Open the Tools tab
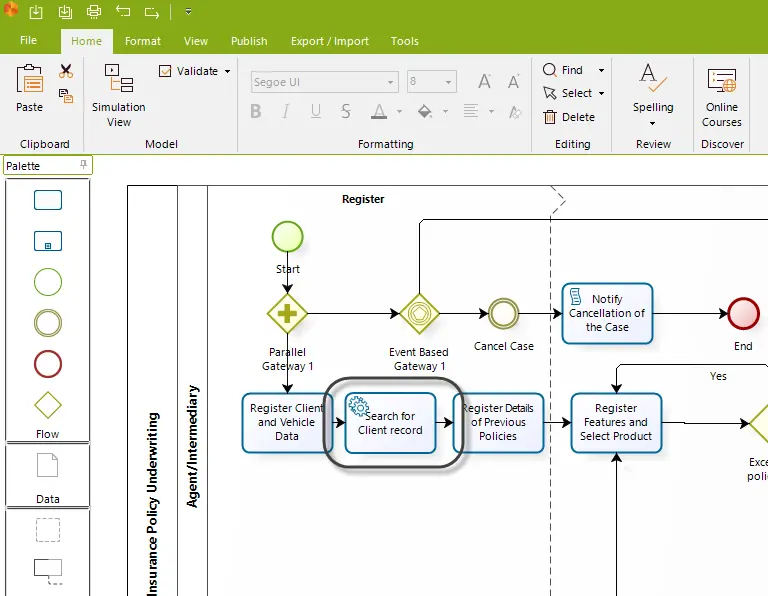The height and width of the screenshot is (596, 768). coord(405,41)
